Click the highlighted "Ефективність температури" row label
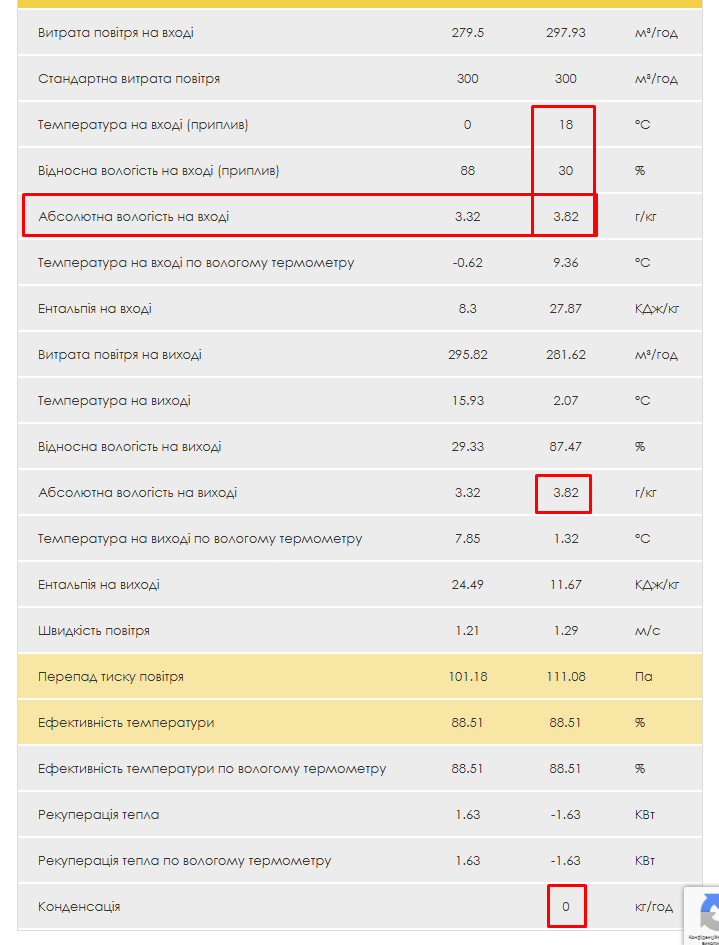 coord(126,723)
